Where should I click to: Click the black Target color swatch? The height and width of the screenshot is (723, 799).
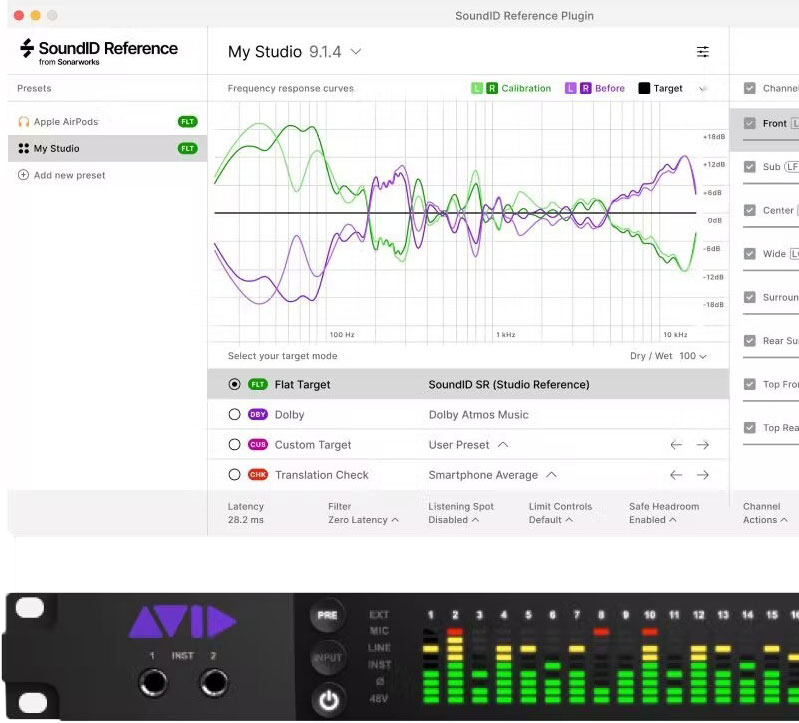click(644, 88)
